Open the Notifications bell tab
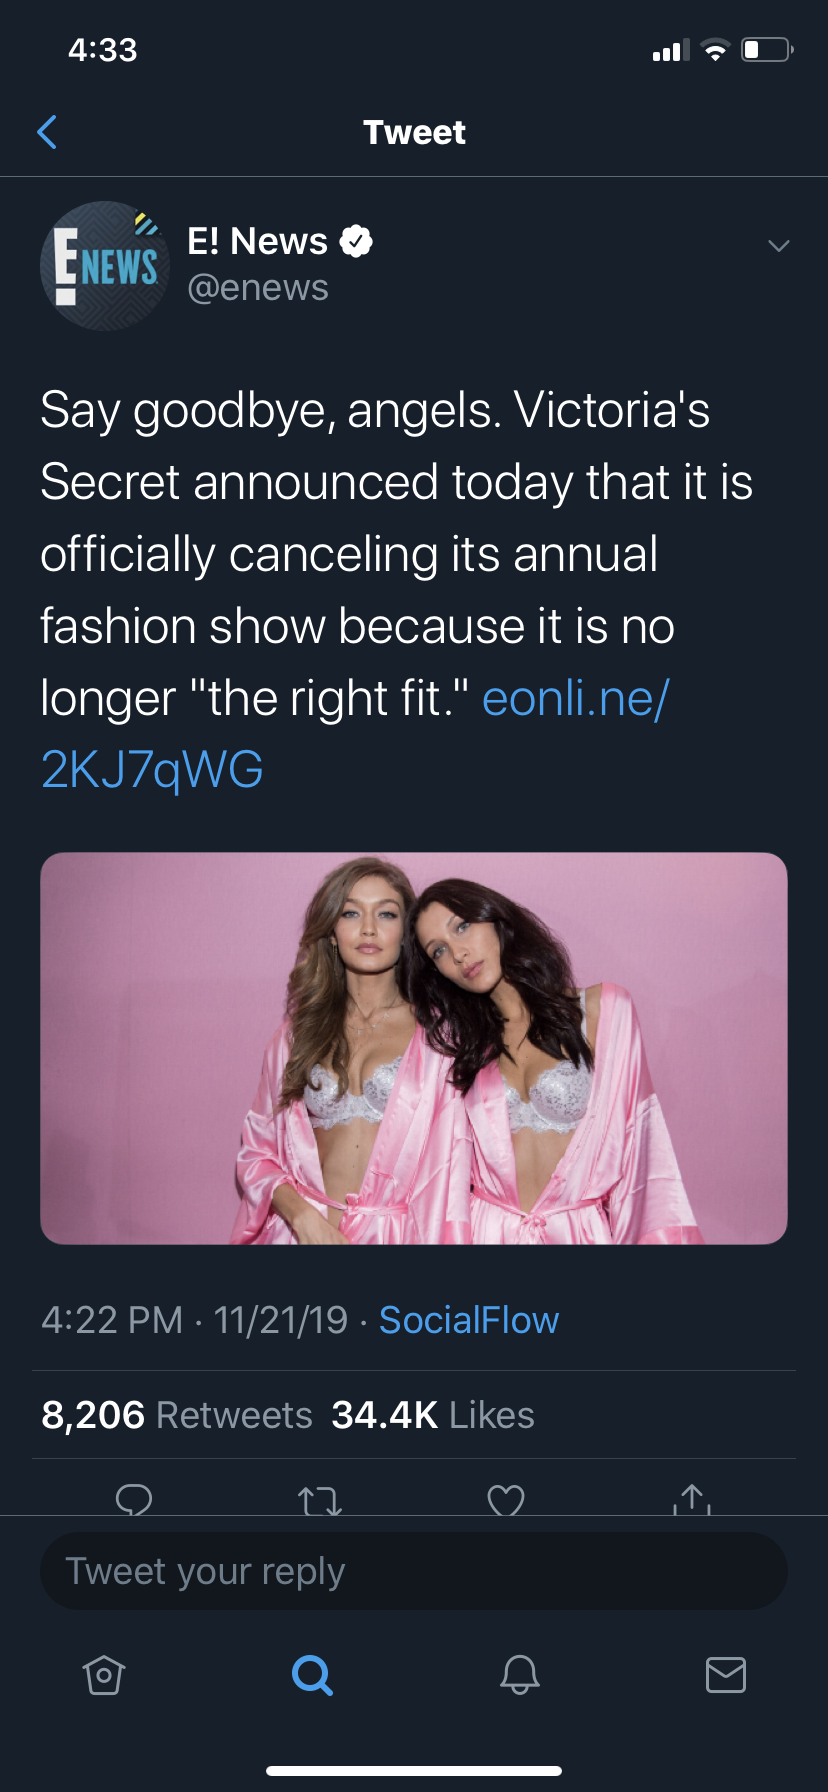 click(520, 1674)
